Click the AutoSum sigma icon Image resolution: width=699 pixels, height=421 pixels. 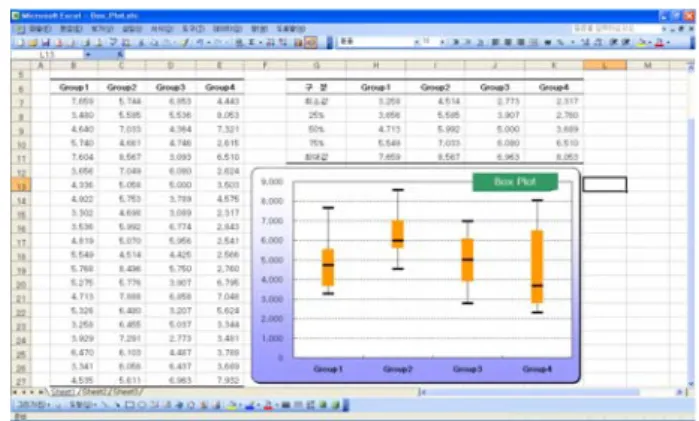click(x=252, y=42)
